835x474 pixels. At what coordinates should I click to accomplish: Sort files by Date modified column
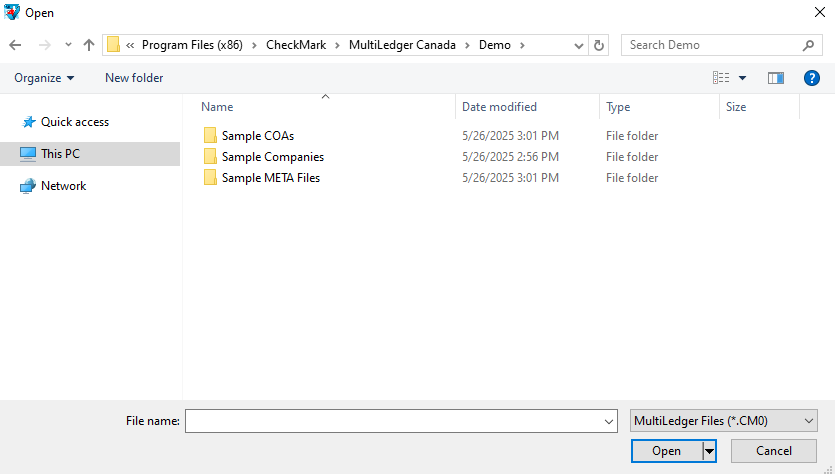click(x=499, y=107)
